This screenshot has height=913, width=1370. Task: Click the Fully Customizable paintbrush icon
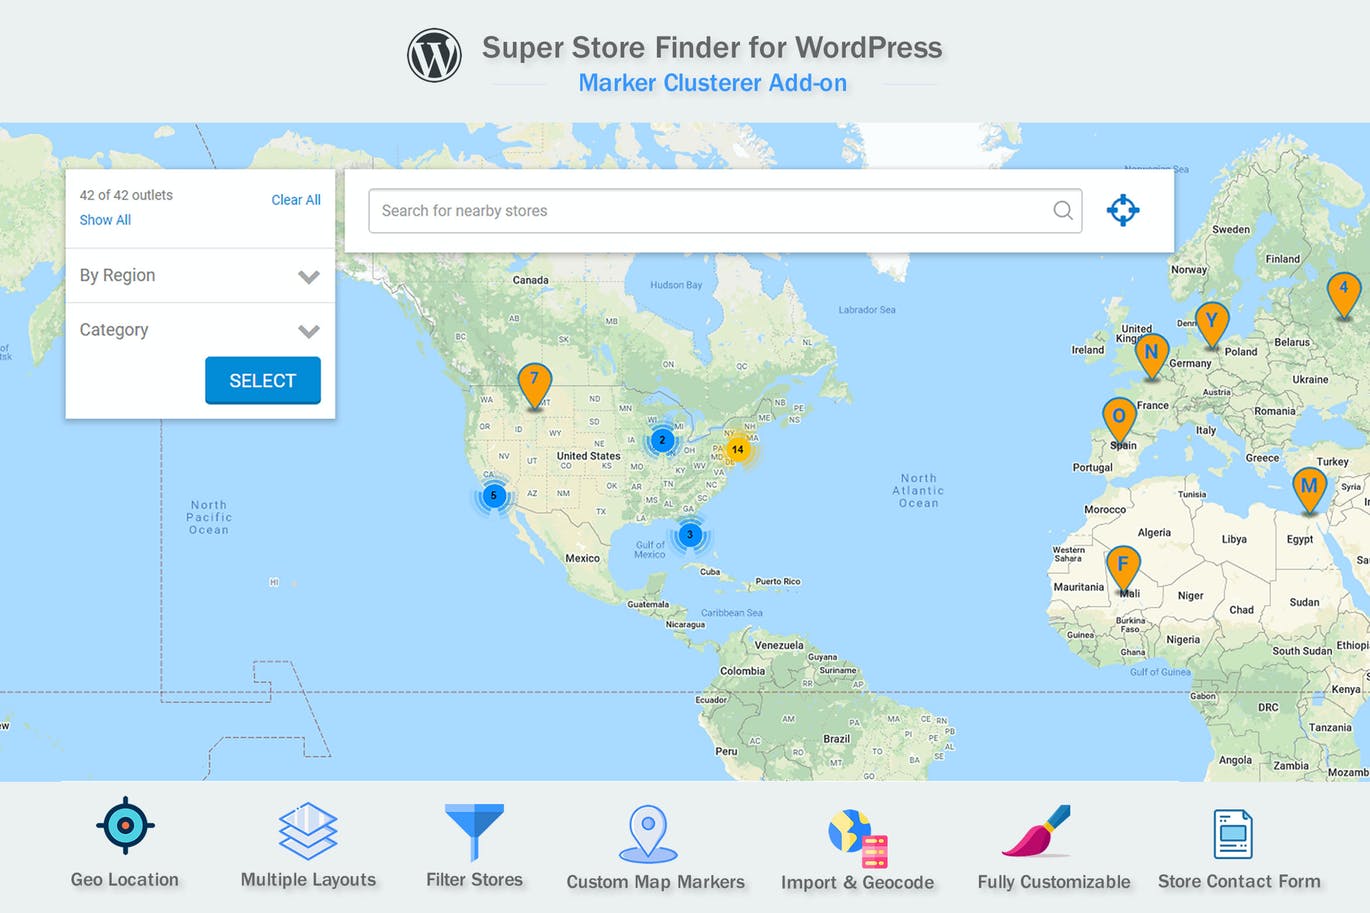point(1036,832)
